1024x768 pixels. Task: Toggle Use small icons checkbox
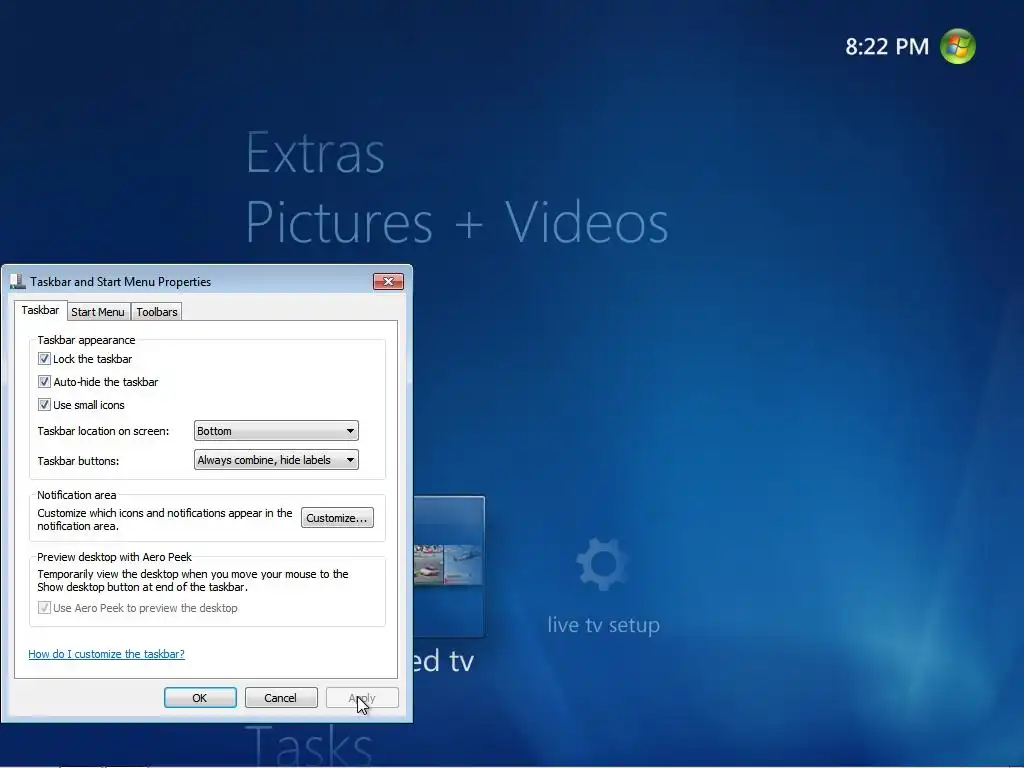point(44,405)
